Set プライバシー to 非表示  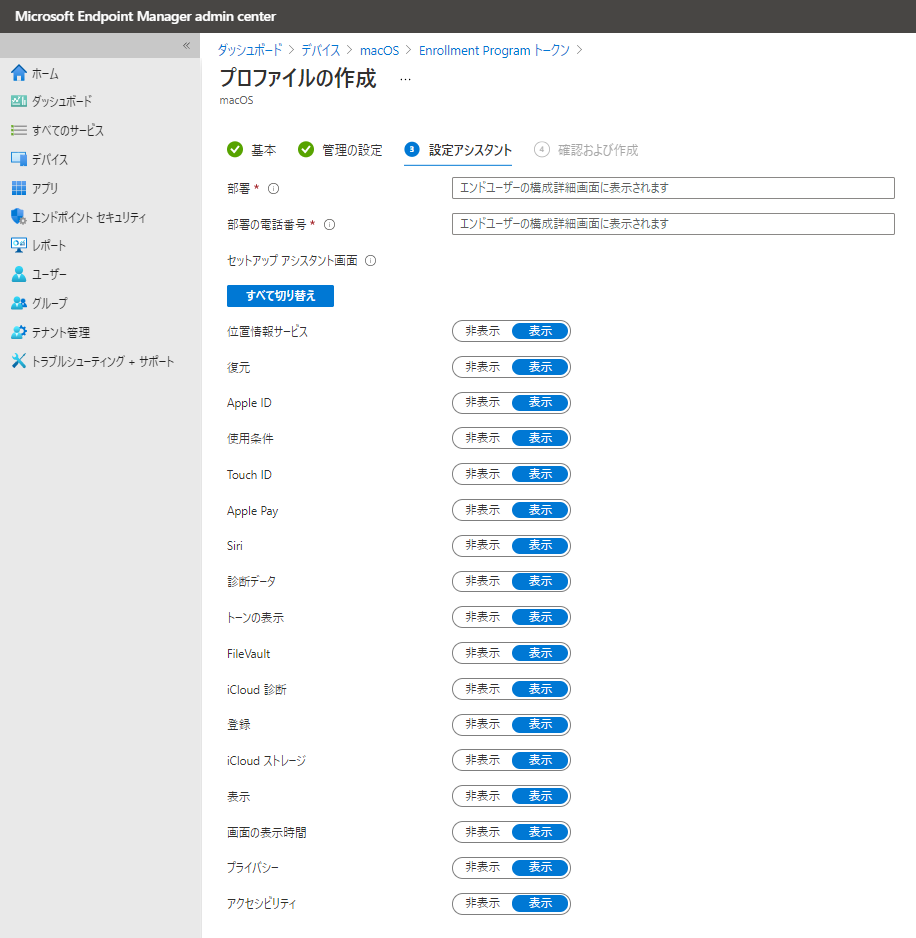click(482, 867)
